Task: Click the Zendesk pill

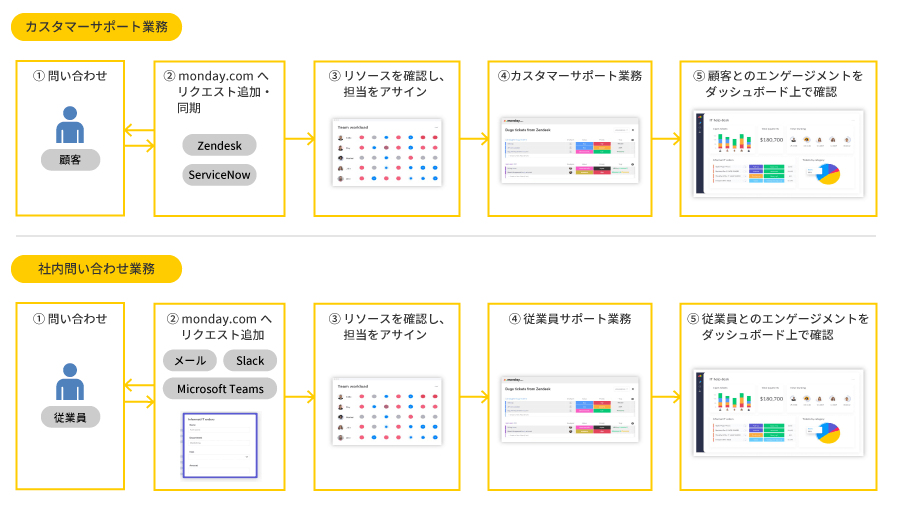Action: (219, 145)
